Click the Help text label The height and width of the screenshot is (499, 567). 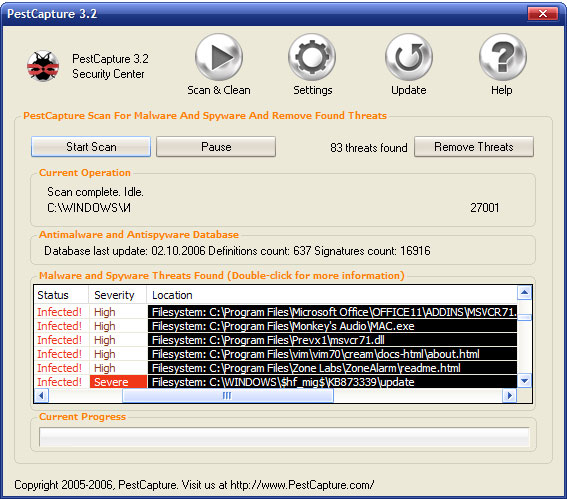[502, 90]
